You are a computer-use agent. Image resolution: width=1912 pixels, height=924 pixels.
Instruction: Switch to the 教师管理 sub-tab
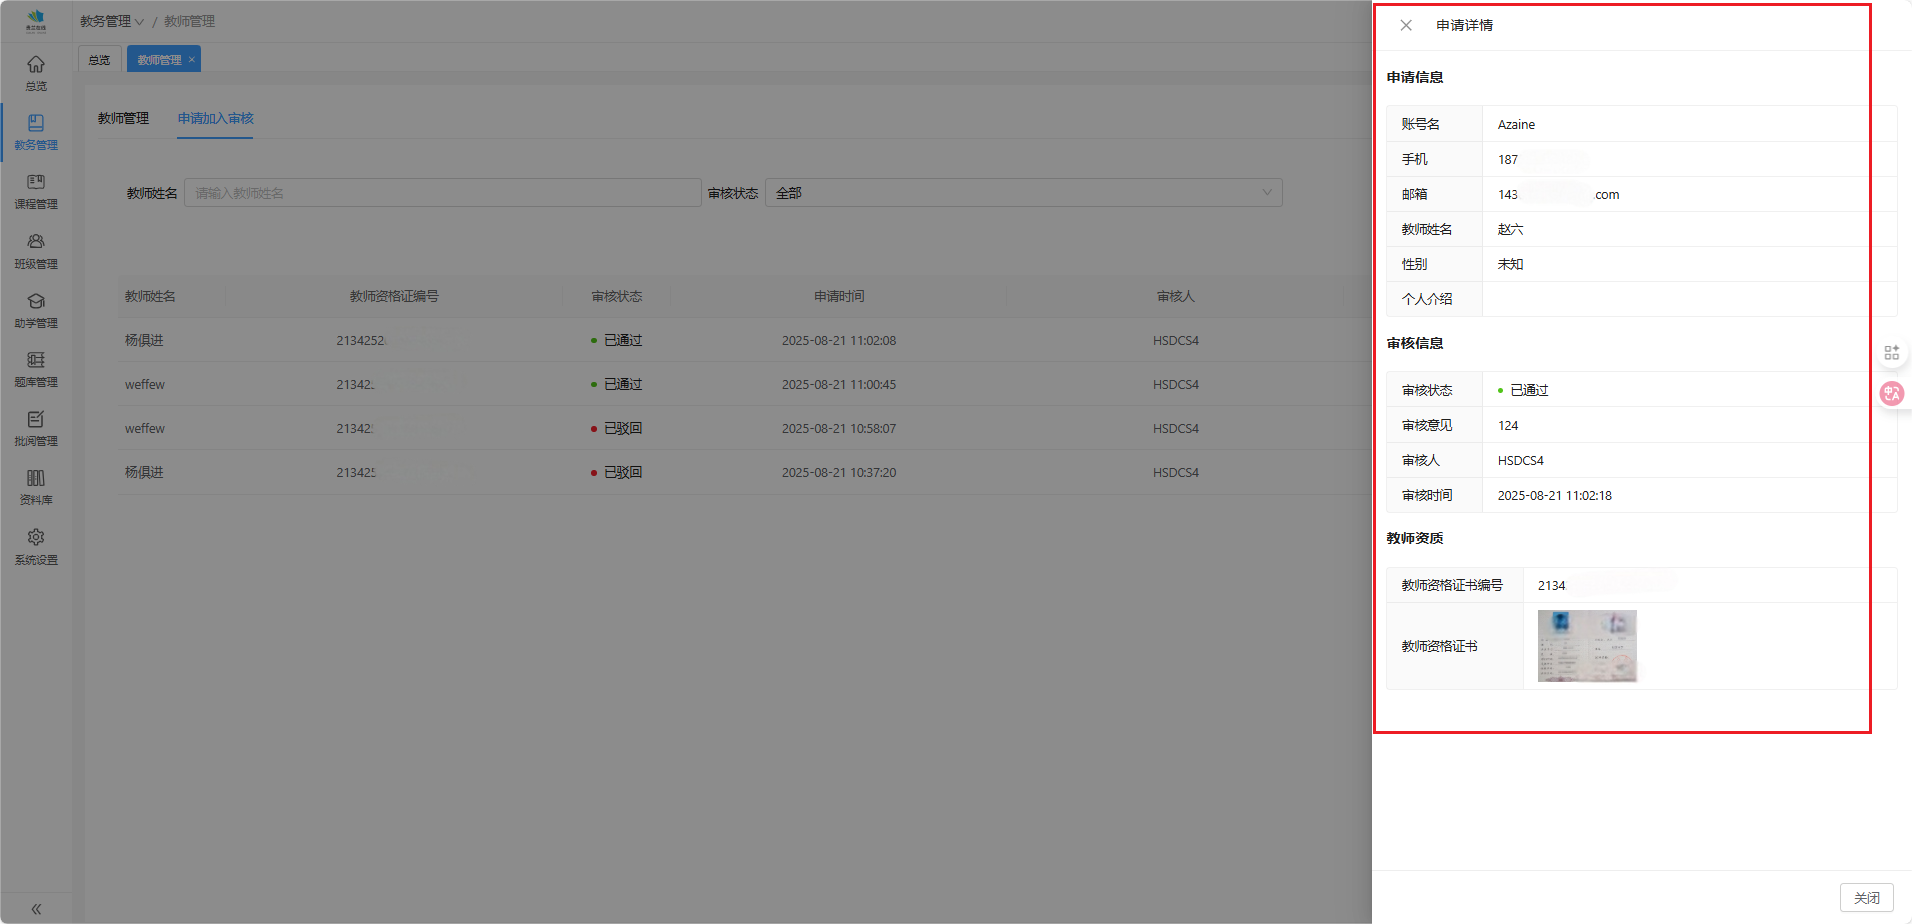click(x=123, y=118)
